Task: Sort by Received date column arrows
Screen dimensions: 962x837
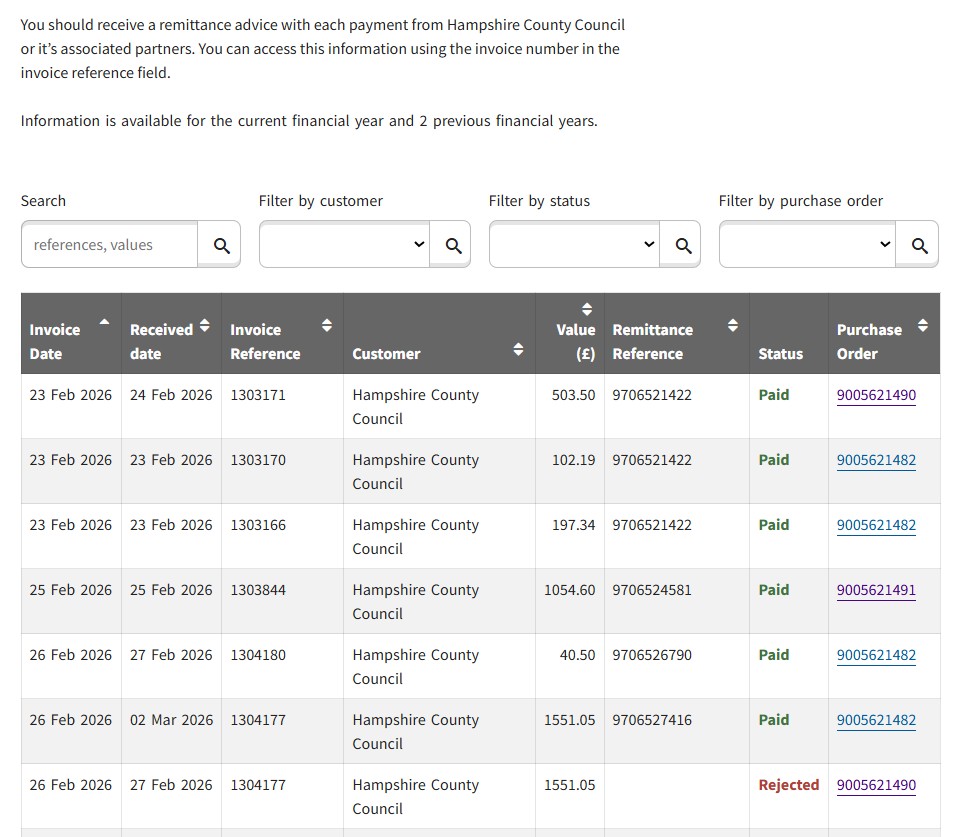Action: click(205, 325)
